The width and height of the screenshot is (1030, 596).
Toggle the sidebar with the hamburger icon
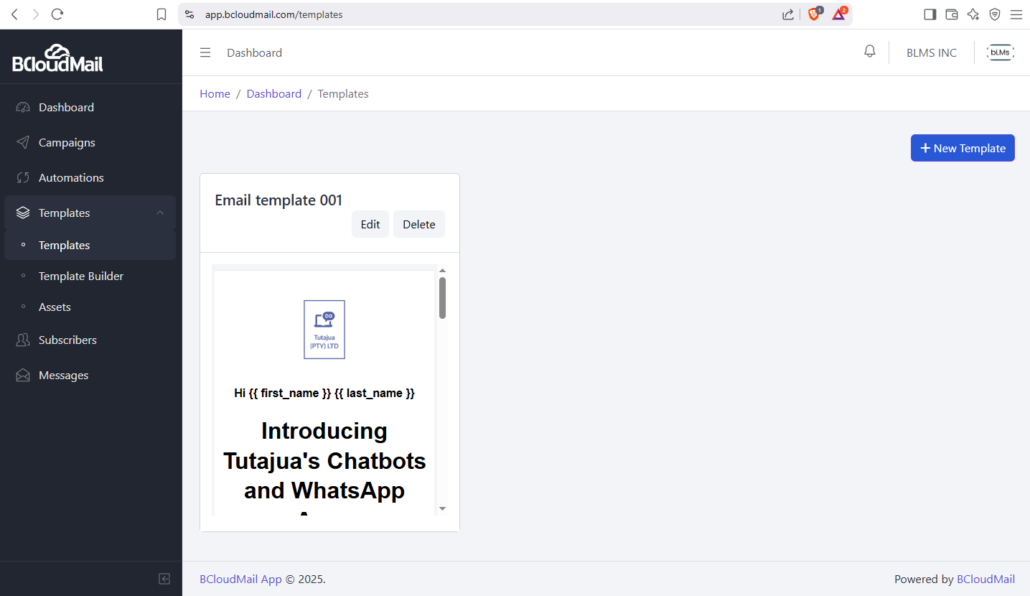point(205,53)
